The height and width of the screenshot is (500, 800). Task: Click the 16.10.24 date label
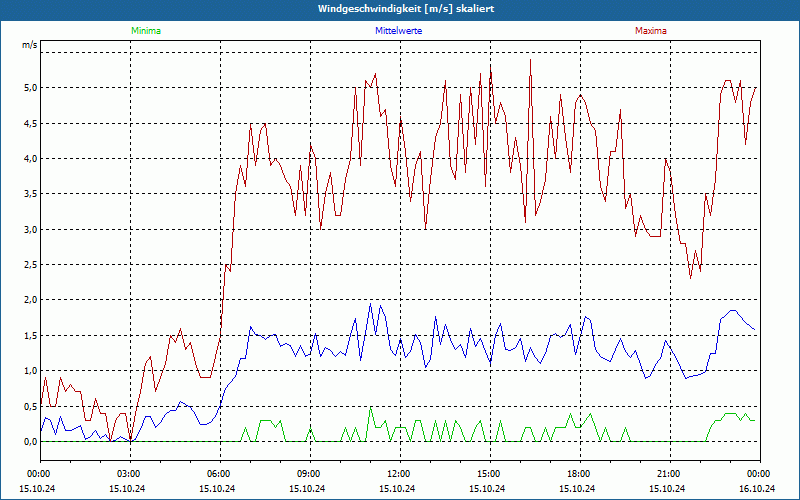click(757, 488)
